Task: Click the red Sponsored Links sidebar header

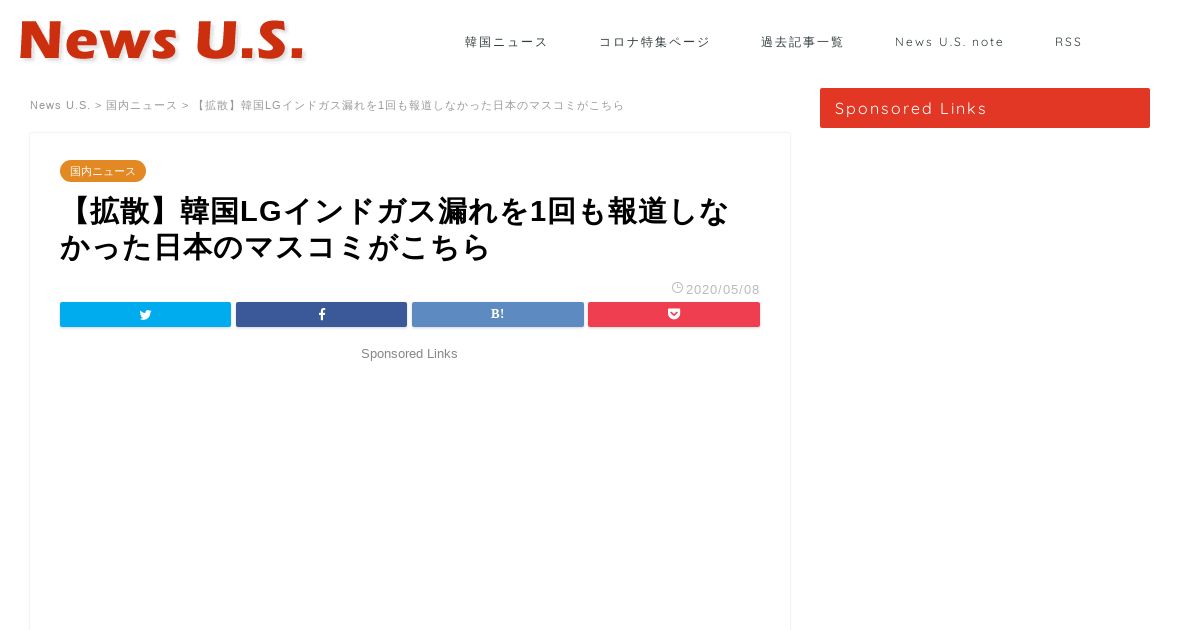Action: (985, 108)
